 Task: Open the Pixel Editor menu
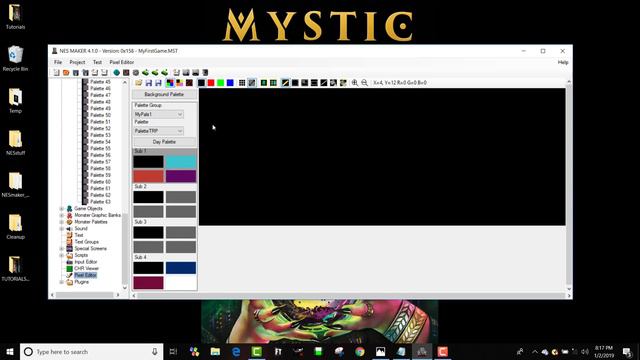tap(122, 62)
